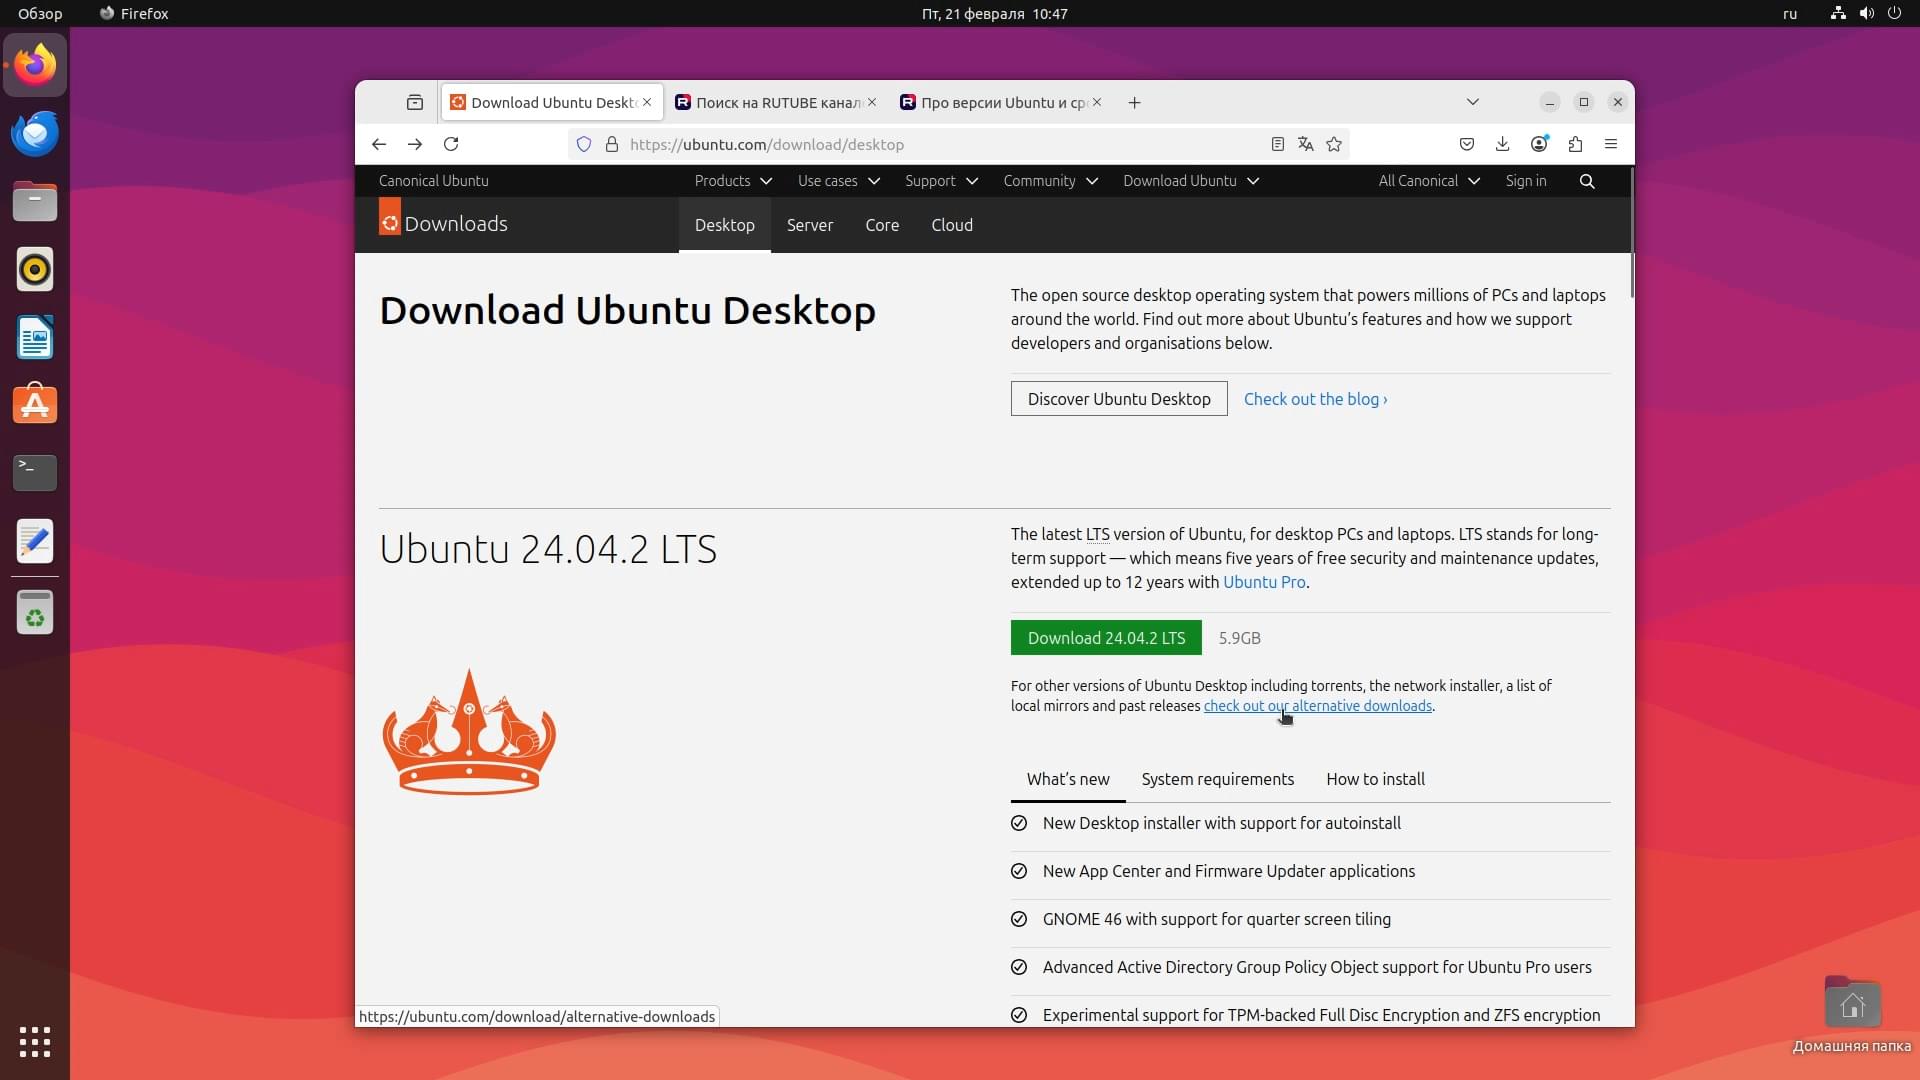Viewport: 1920px width, 1080px height.
Task: Show applications grid in dock
Action: pyautogui.click(x=35, y=1041)
